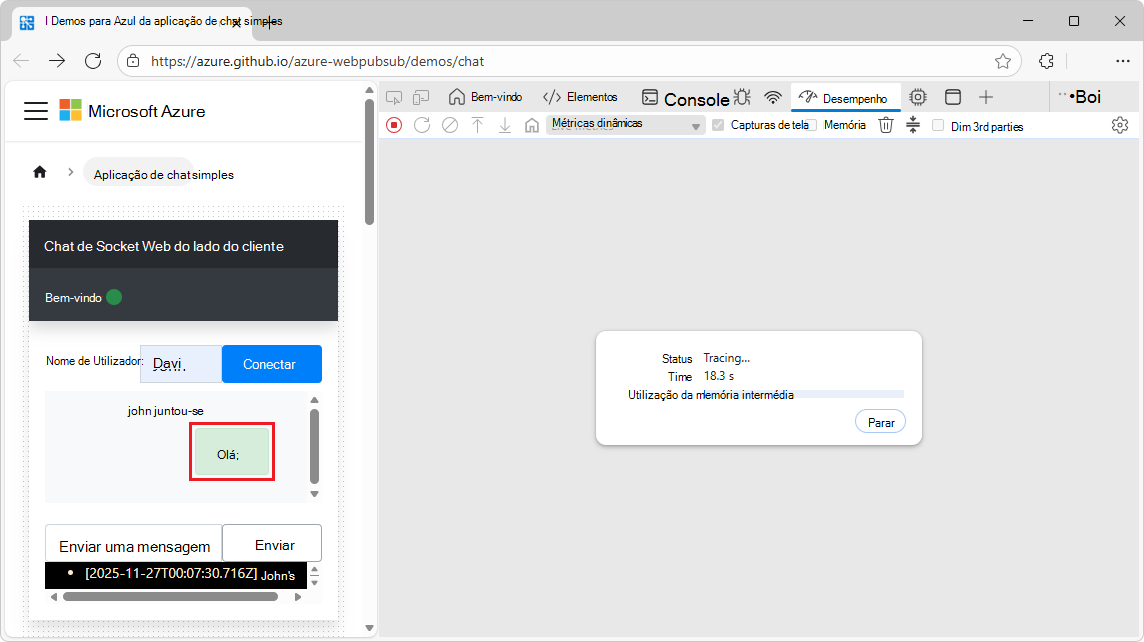This screenshot has width=1144, height=642.
Task: Add a panel with the plus icon in DevTools
Action: click(986, 97)
